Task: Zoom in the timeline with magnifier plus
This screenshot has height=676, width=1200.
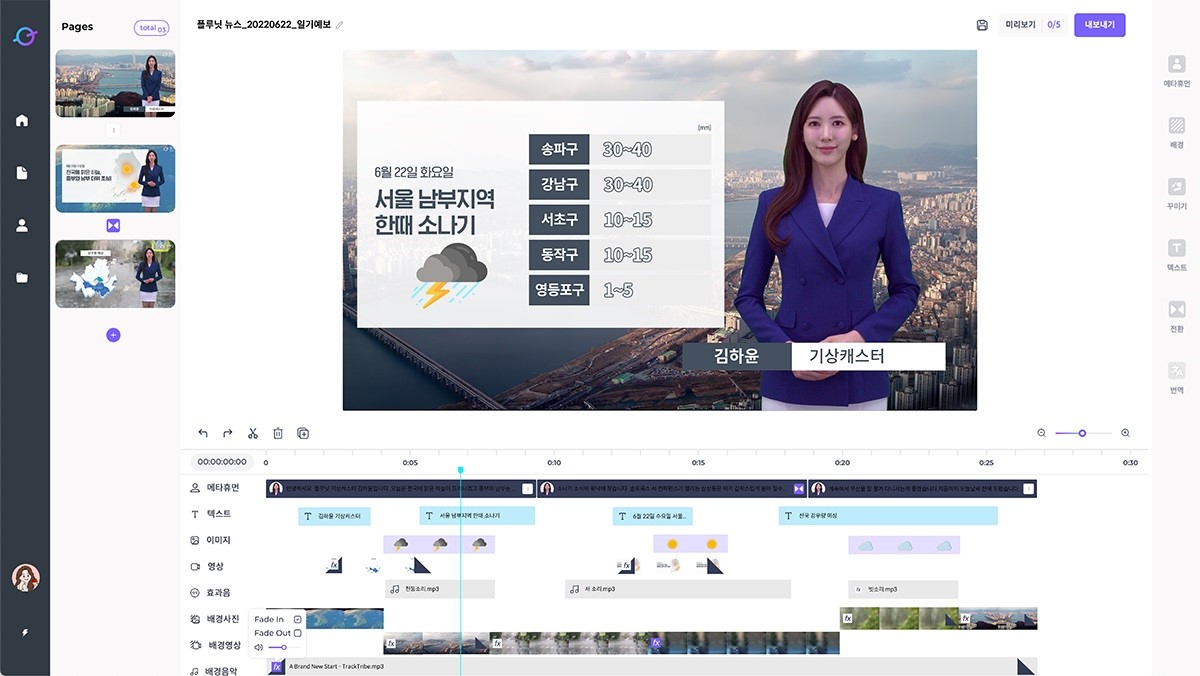Action: (1125, 433)
